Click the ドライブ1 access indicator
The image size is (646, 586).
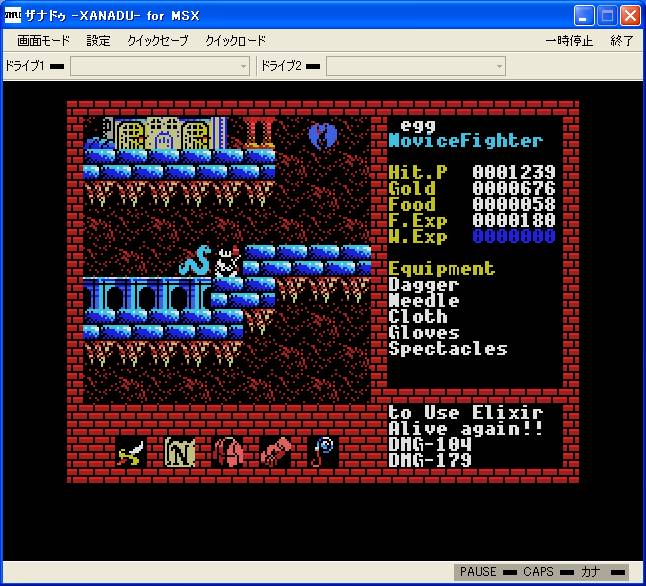click(57, 66)
